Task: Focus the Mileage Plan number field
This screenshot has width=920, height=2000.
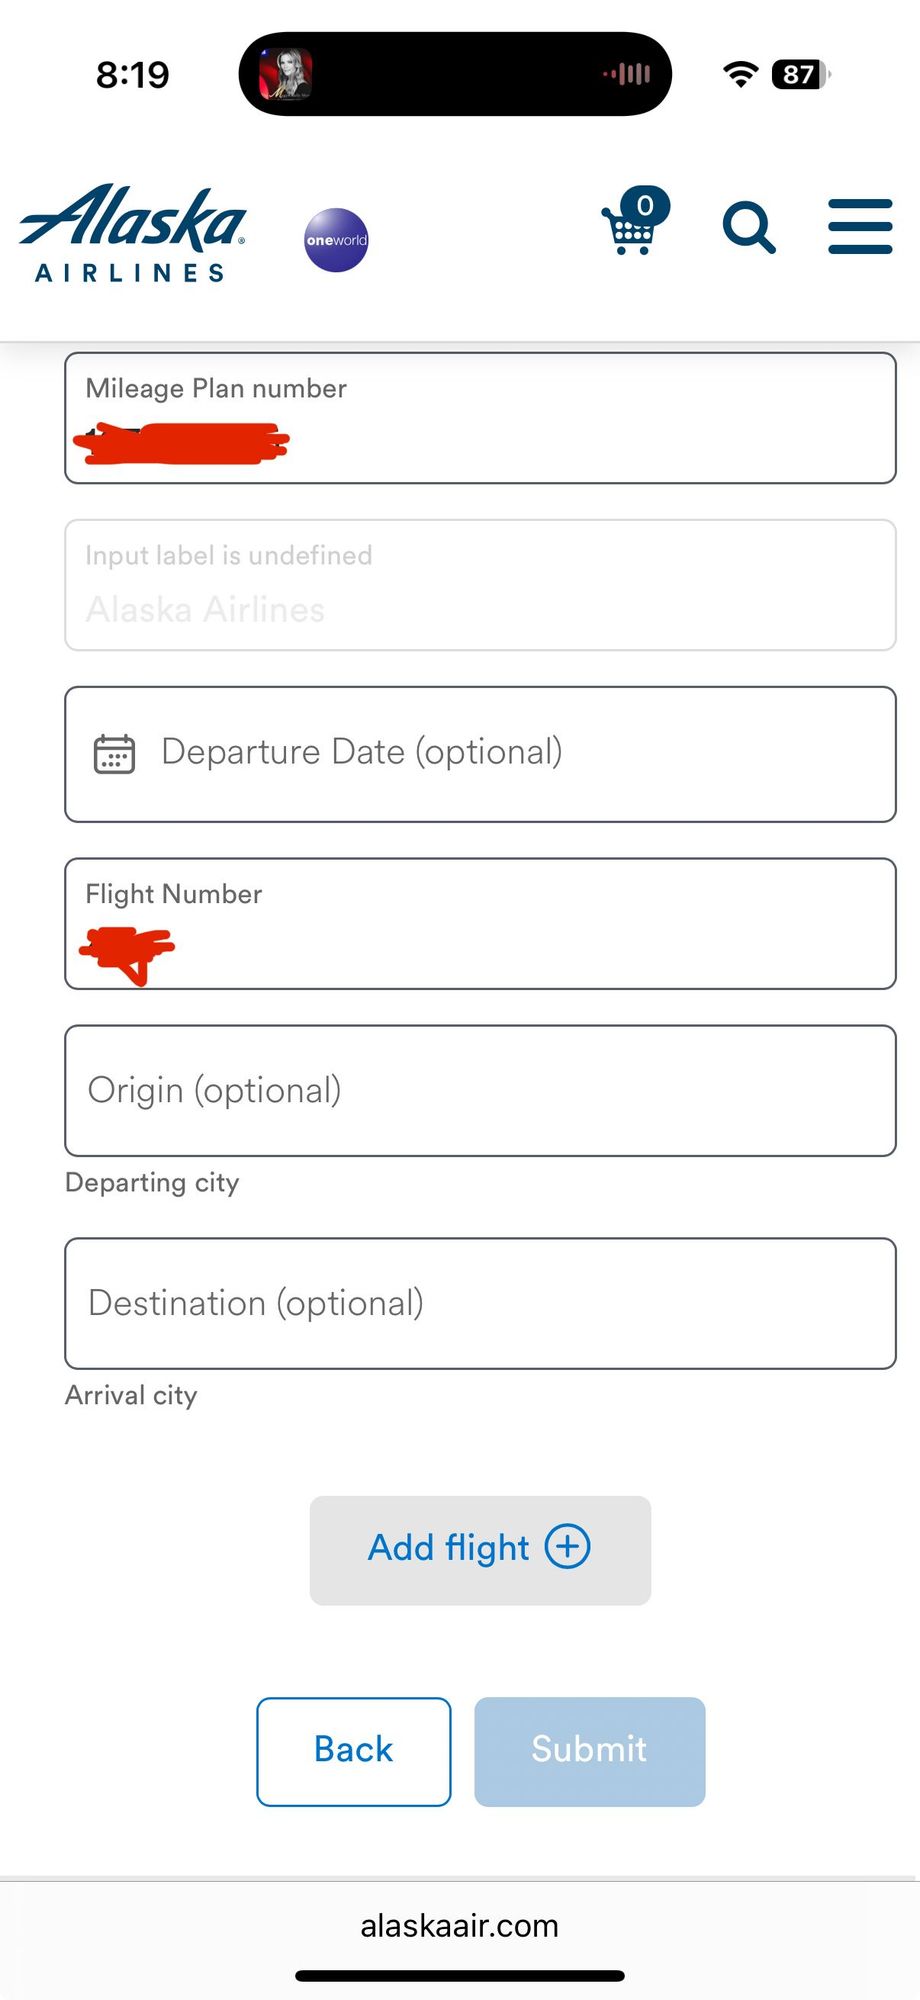Action: coord(480,418)
